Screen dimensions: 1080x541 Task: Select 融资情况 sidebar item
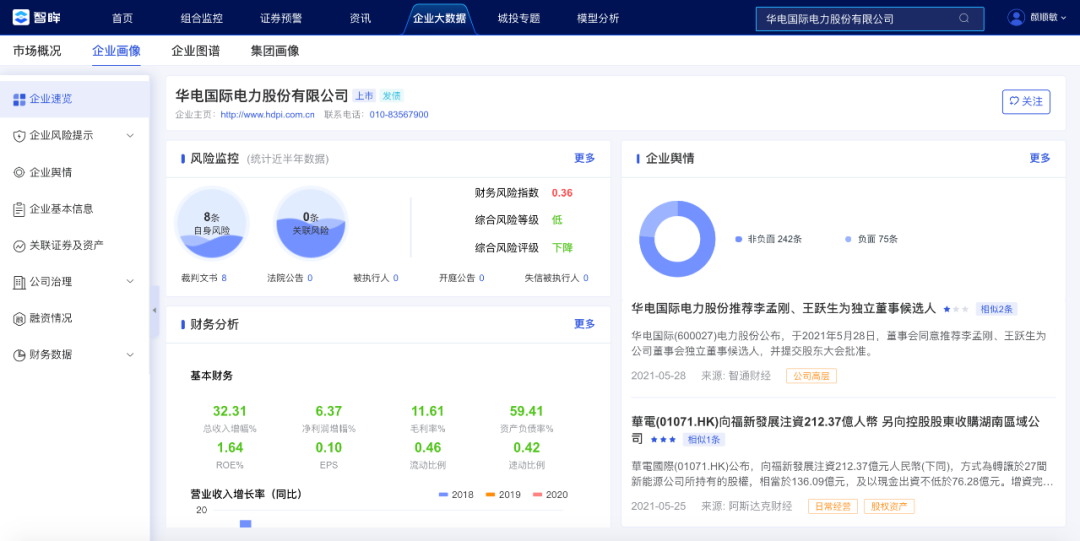(74, 318)
